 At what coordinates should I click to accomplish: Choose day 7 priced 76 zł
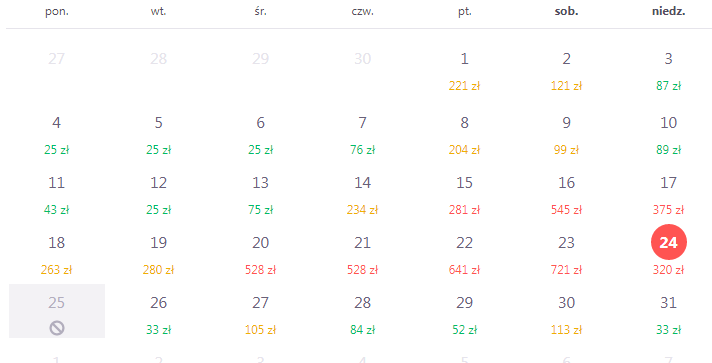[x=362, y=135]
